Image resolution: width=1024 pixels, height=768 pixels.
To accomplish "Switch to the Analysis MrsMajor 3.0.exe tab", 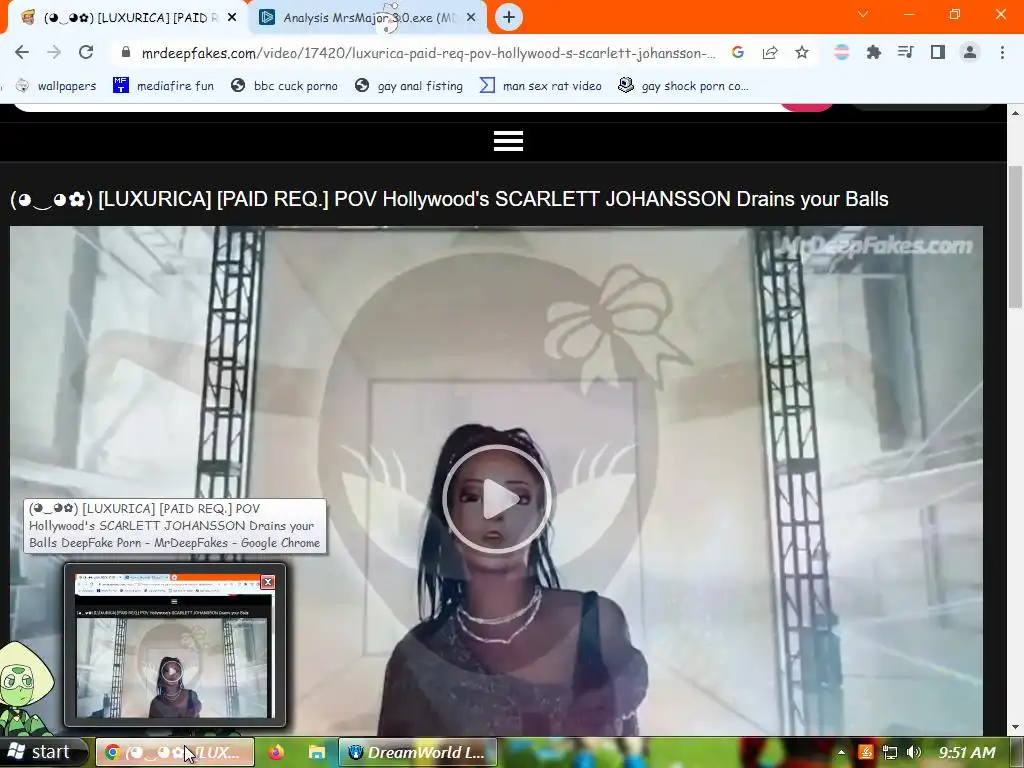I will [x=366, y=18].
